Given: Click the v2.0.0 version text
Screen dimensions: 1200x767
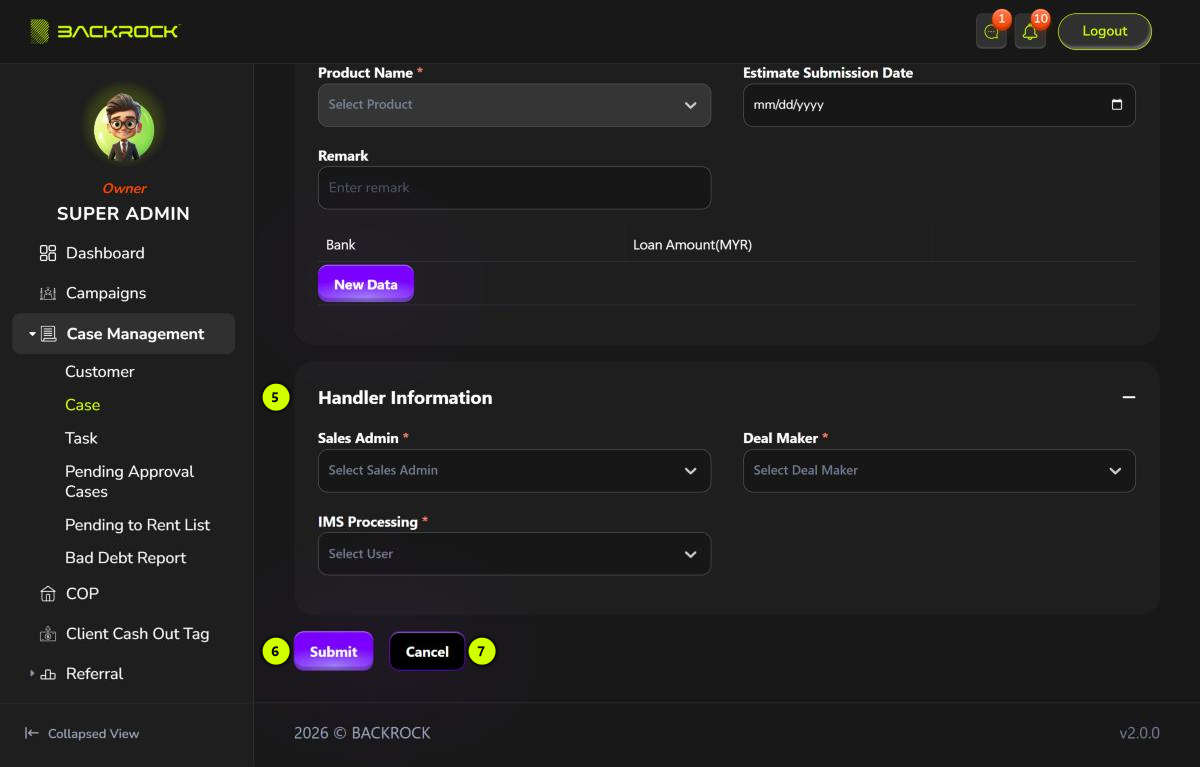Looking at the screenshot, I should 1139,733.
